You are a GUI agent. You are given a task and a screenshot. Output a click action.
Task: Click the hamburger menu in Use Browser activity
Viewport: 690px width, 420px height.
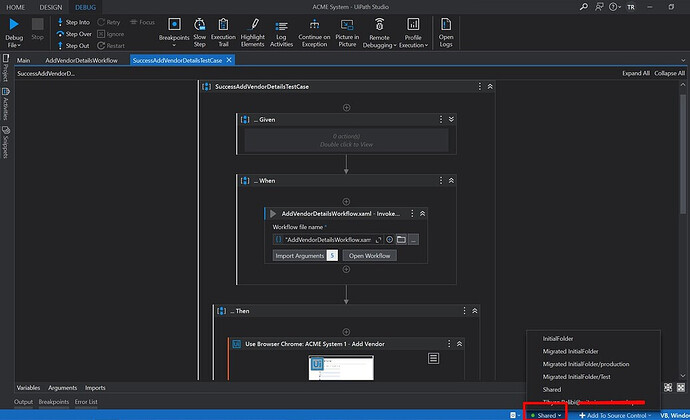click(x=433, y=358)
